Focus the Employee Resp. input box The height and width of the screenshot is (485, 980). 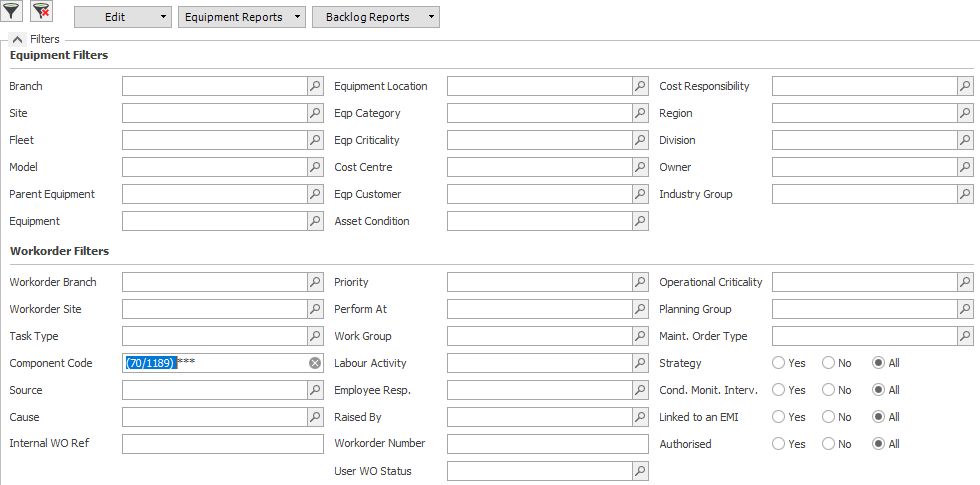pyautogui.click(x=539, y=389)
